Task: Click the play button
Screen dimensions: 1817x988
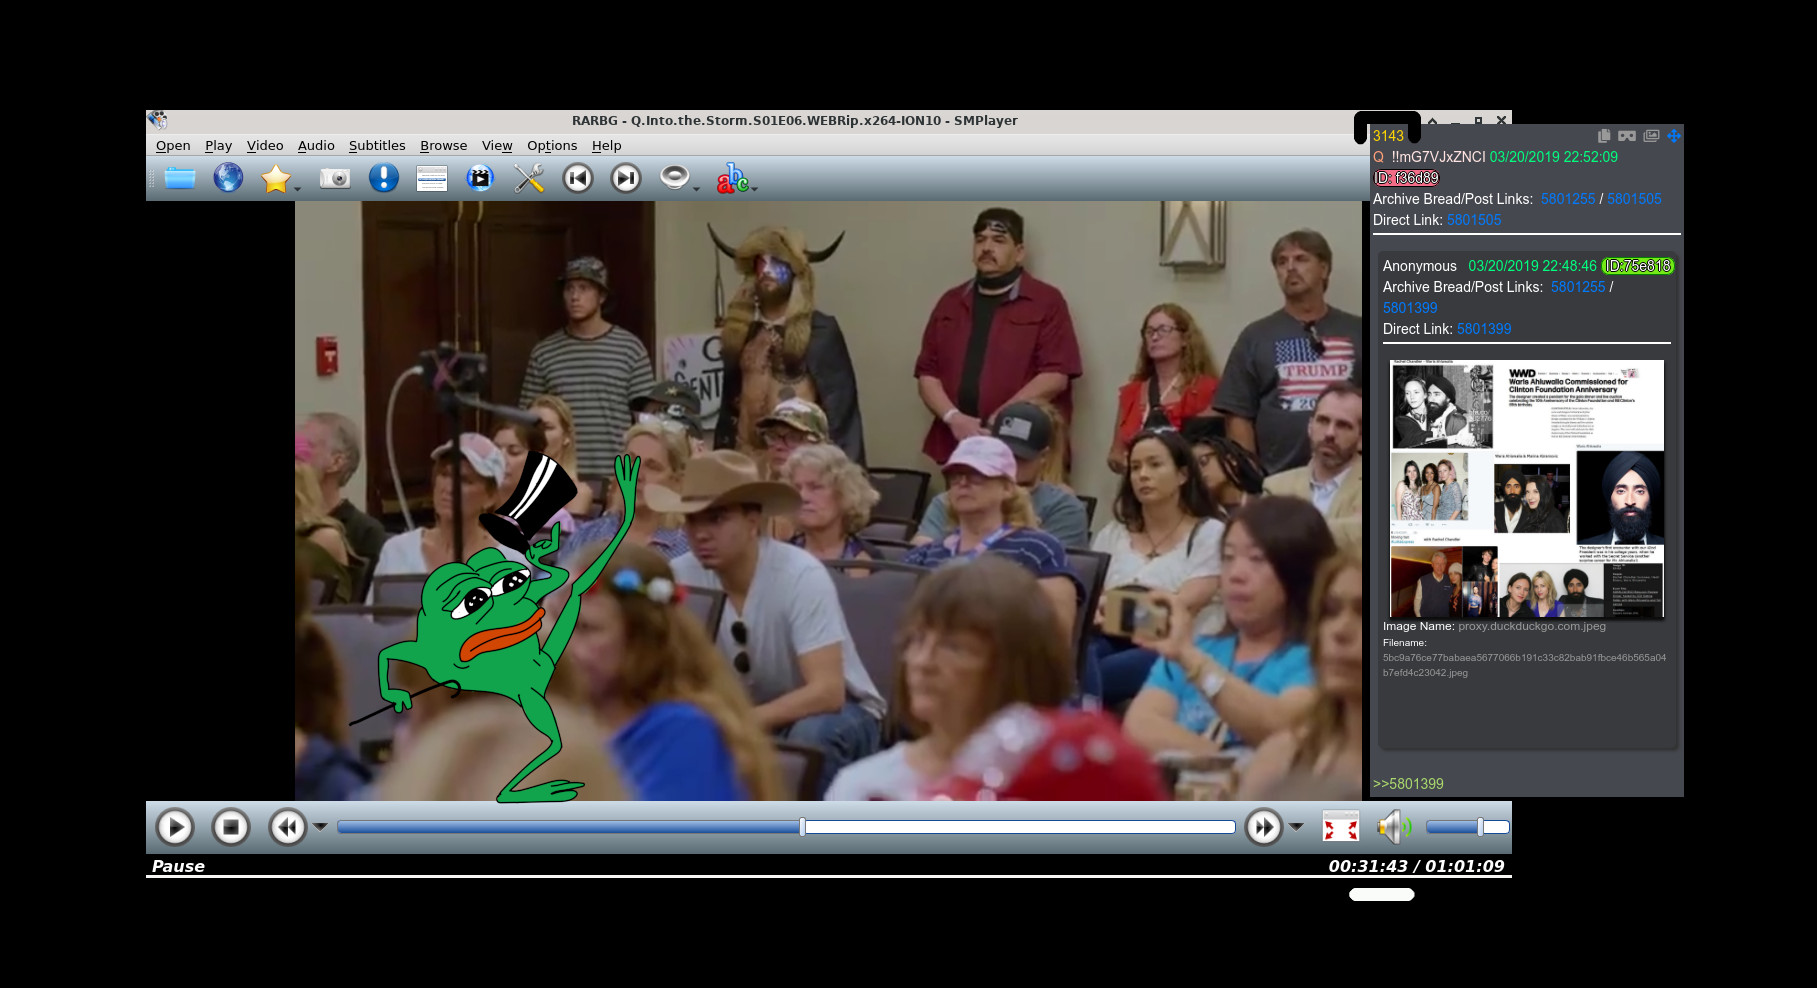Action: [175, 827]
